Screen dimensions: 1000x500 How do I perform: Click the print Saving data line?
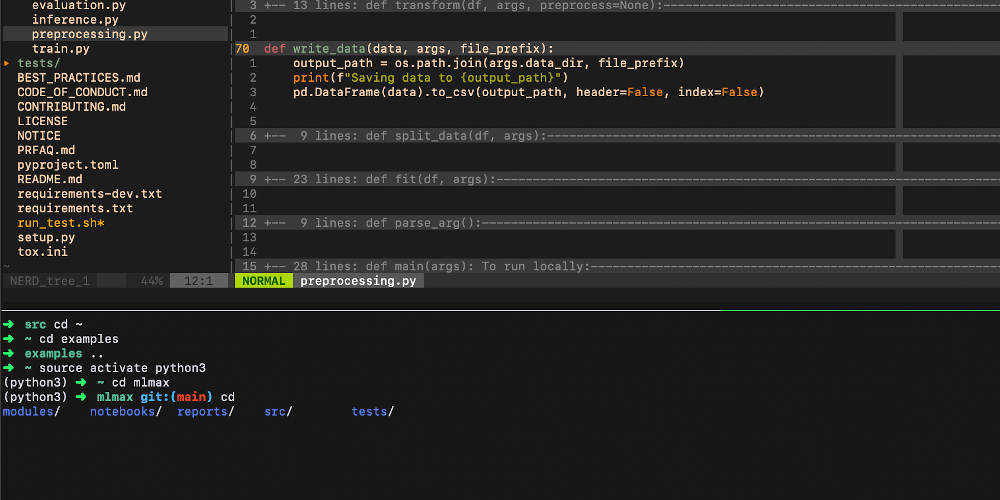click(430, 78)
